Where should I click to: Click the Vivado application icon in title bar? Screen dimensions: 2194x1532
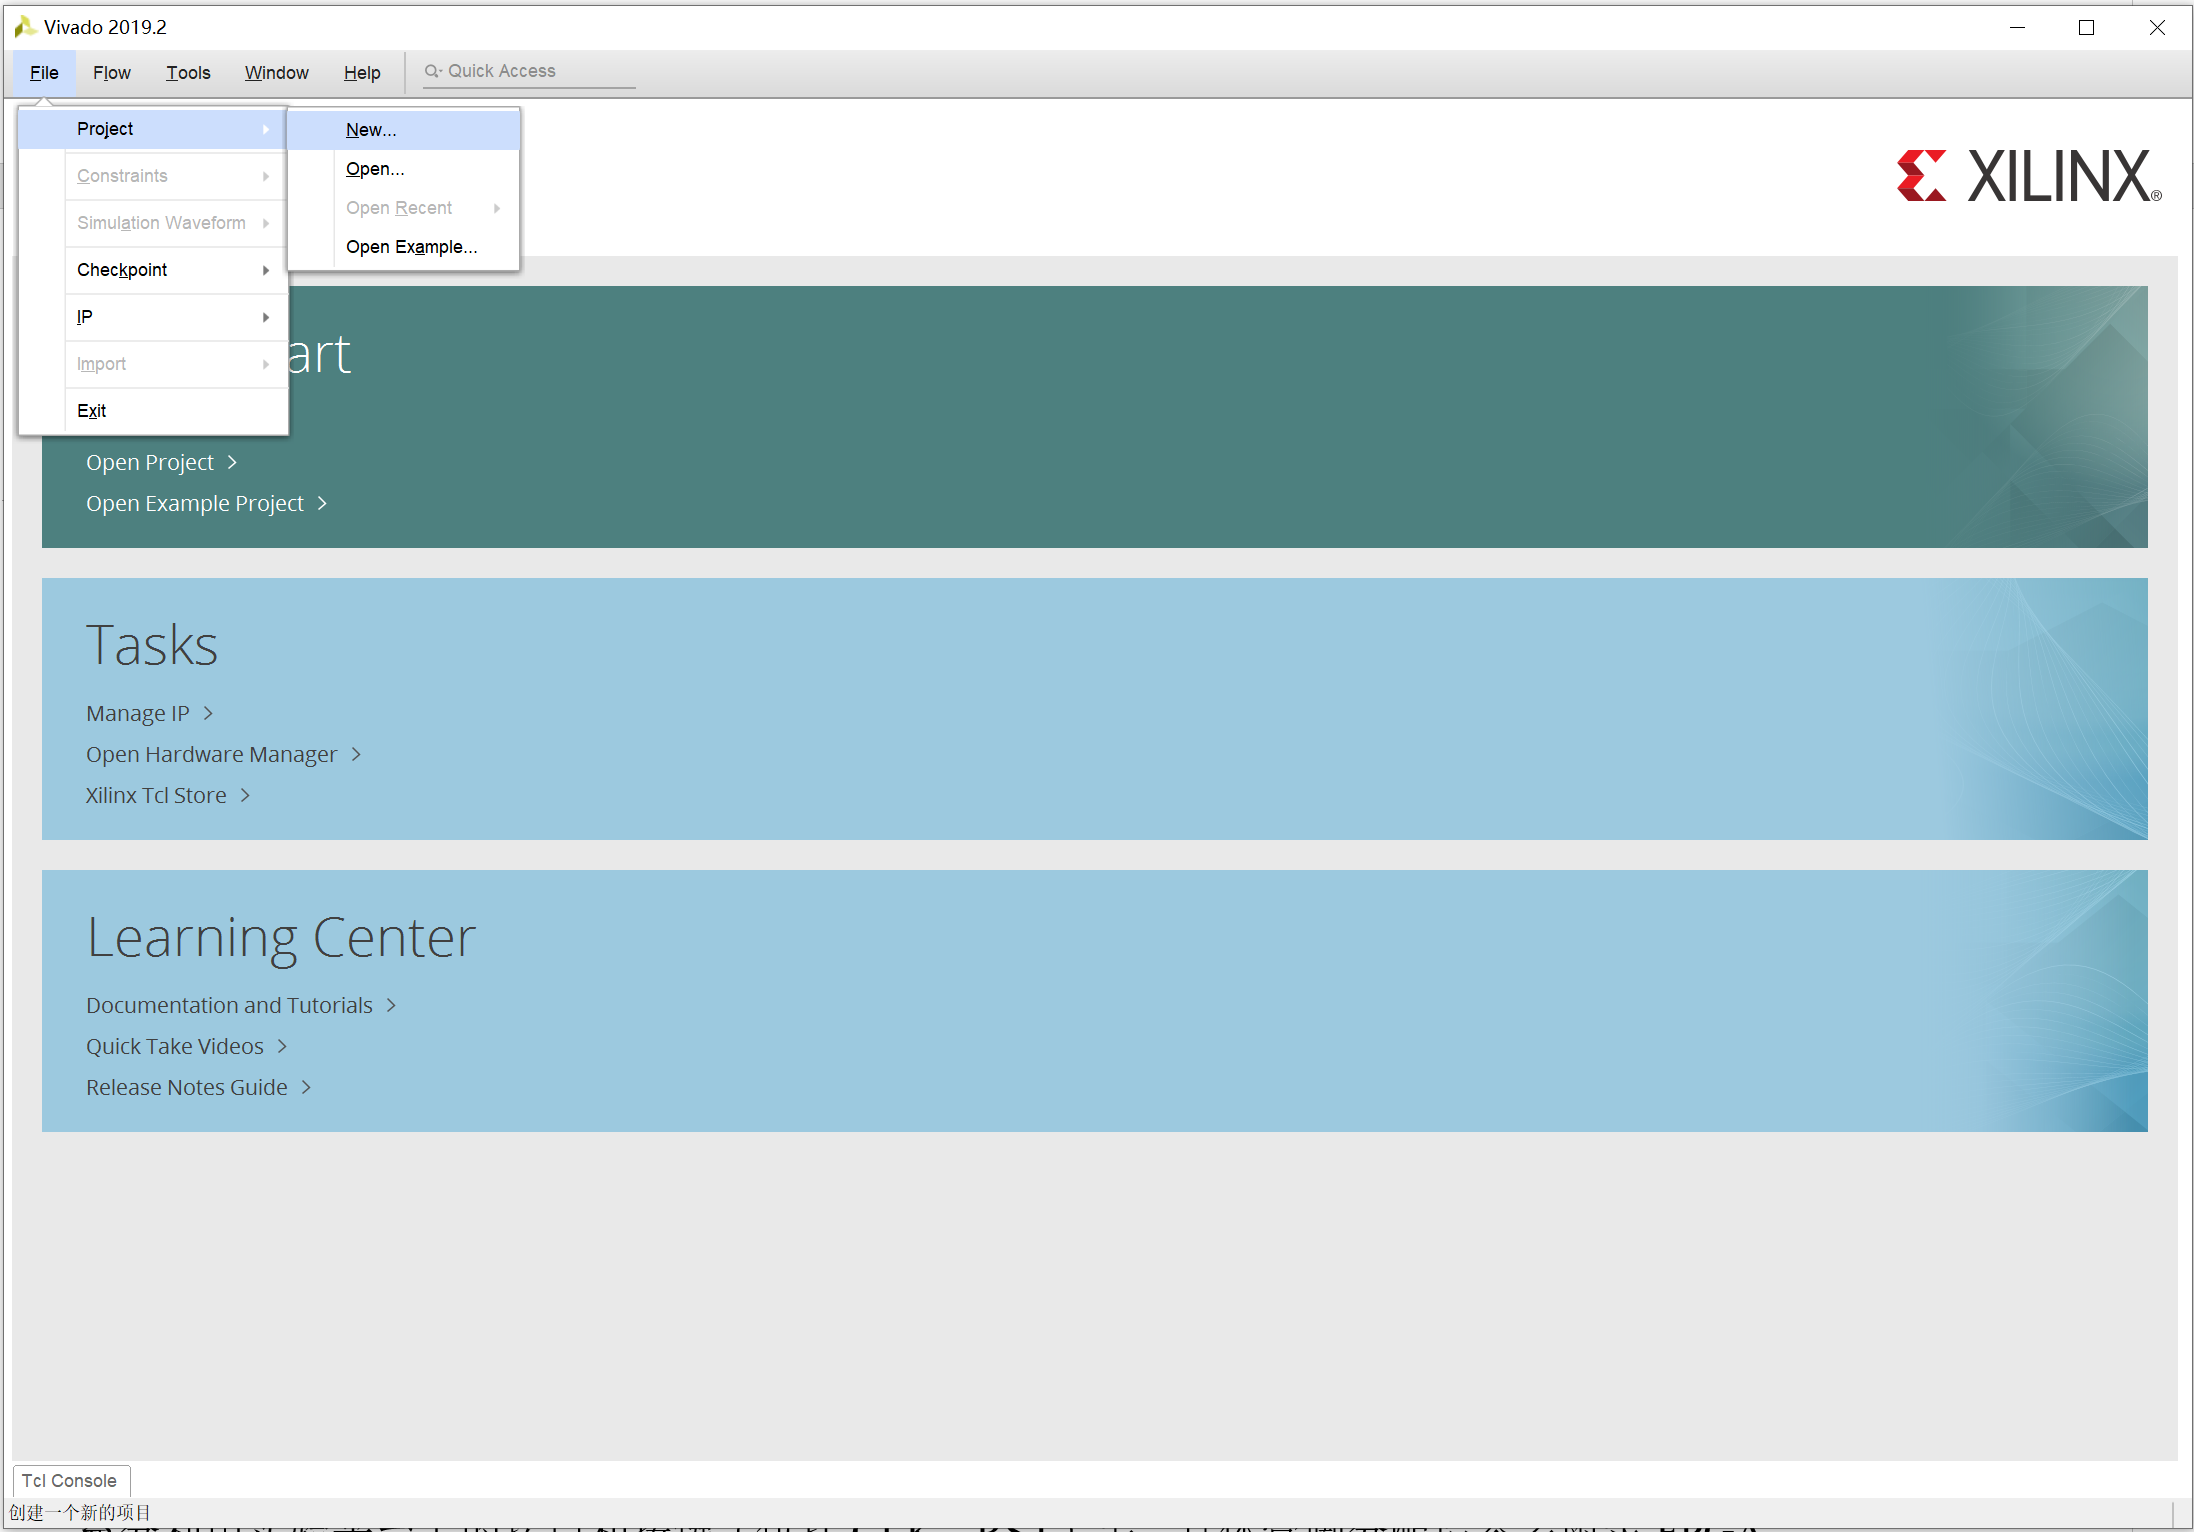[x=25, y=27]
